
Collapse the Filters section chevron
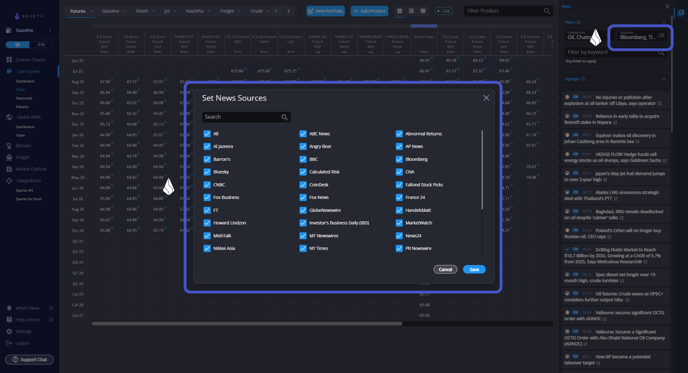point(663,22)
